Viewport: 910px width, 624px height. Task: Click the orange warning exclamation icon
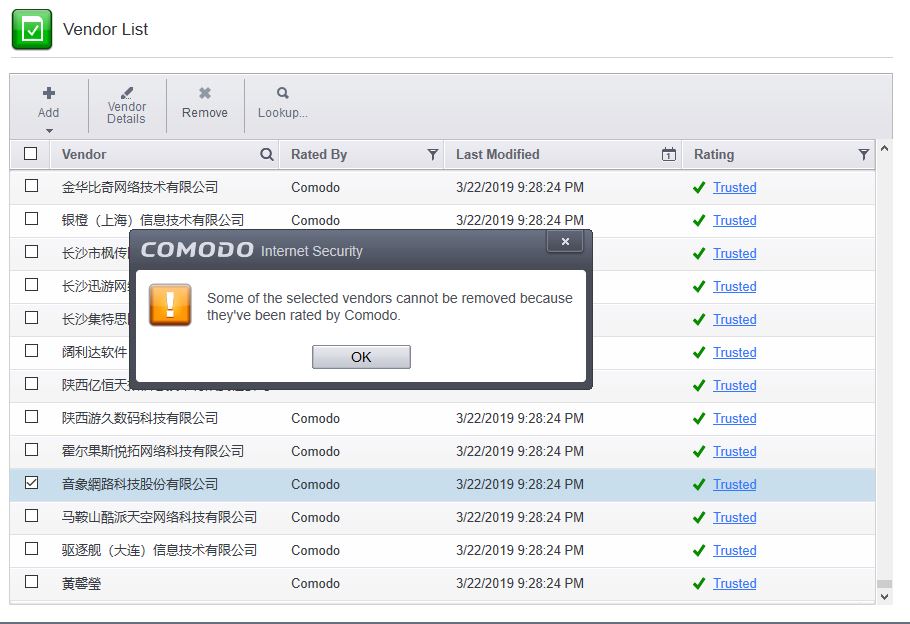pos(170,305)
